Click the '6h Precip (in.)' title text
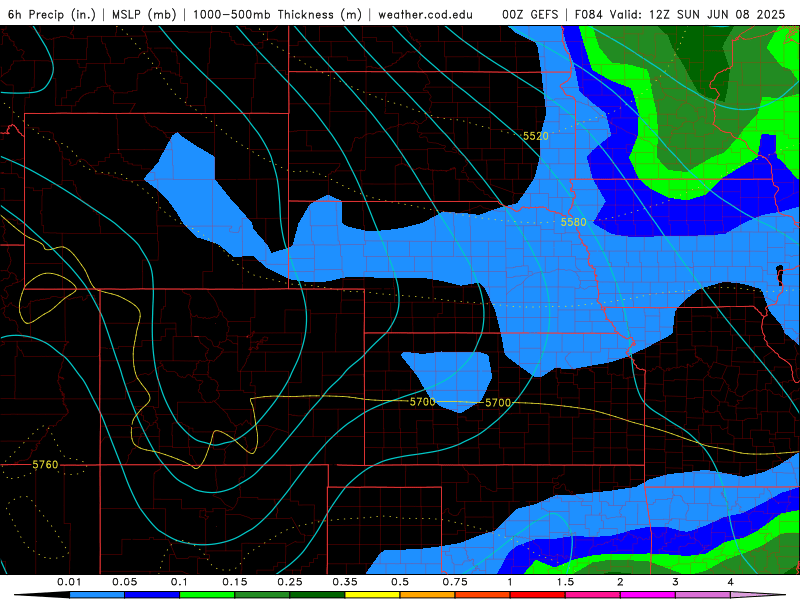800x600 pixels. point(52,14)
